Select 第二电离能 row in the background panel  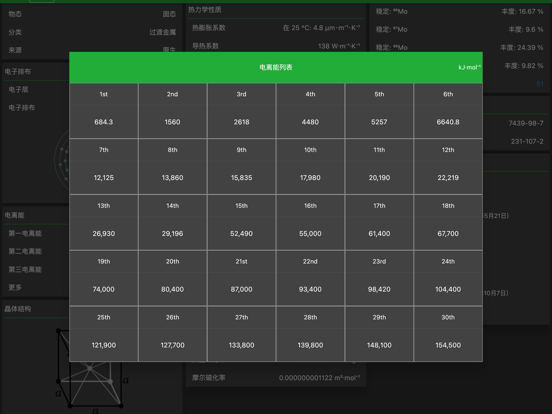[x=25, y=251]
